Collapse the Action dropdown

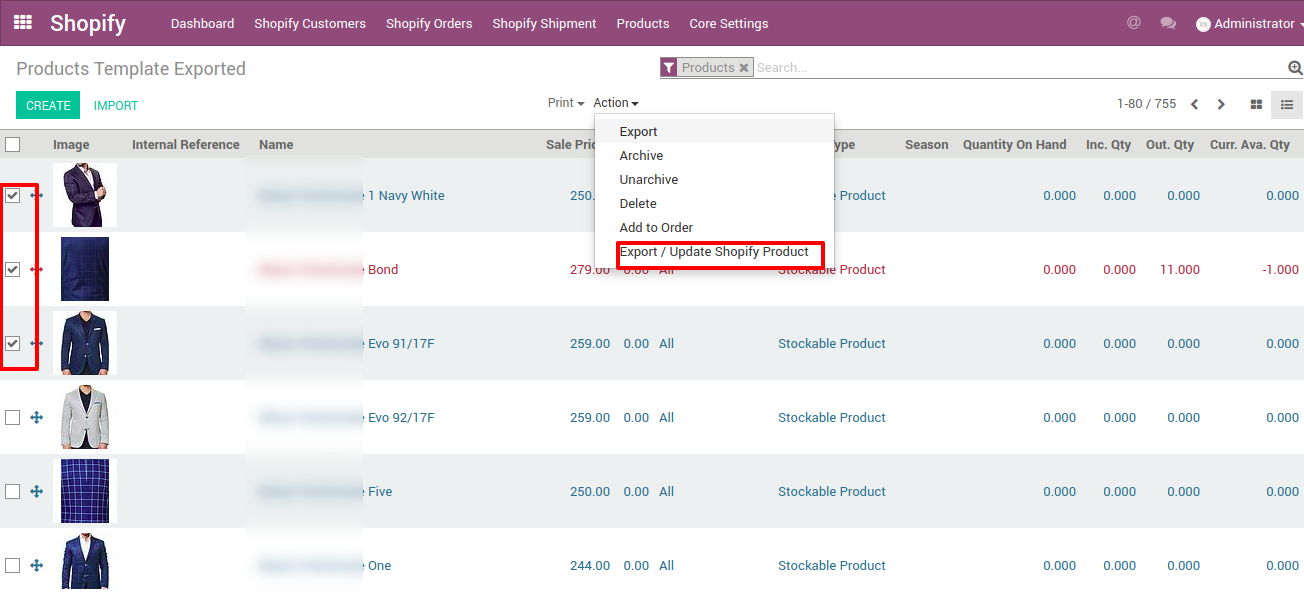coord(615,103)
